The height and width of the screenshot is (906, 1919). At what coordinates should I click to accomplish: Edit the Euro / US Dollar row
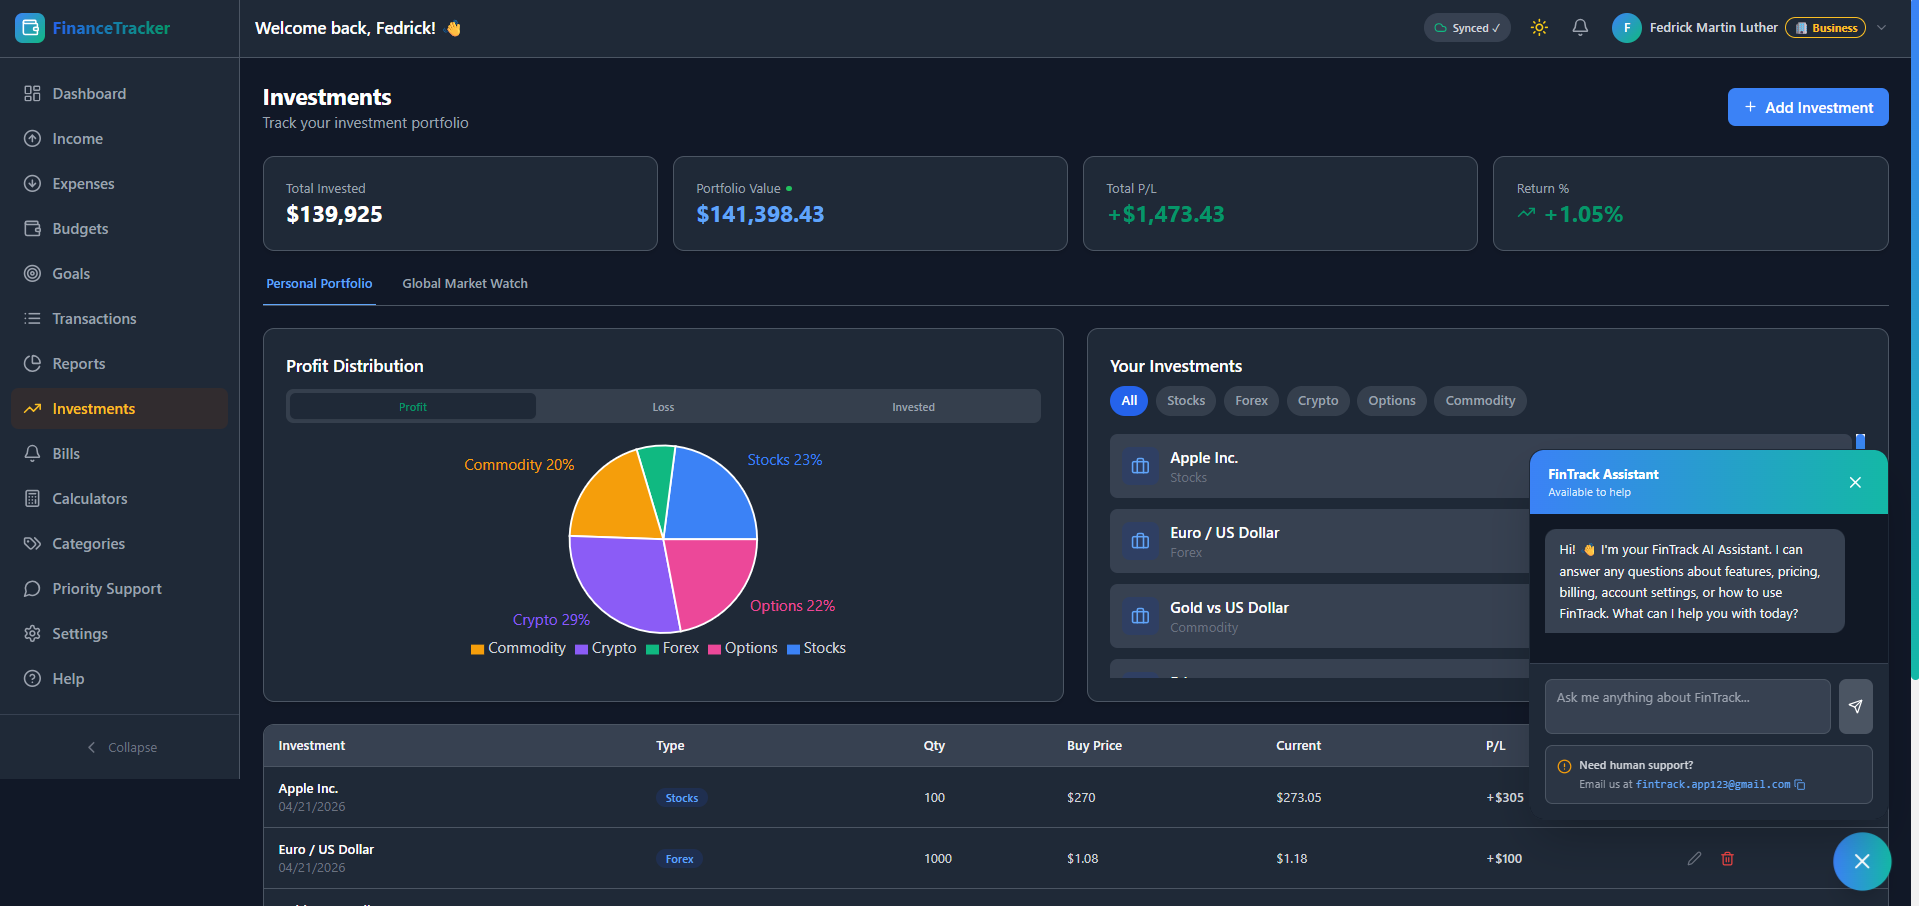tap(1694, 858)
